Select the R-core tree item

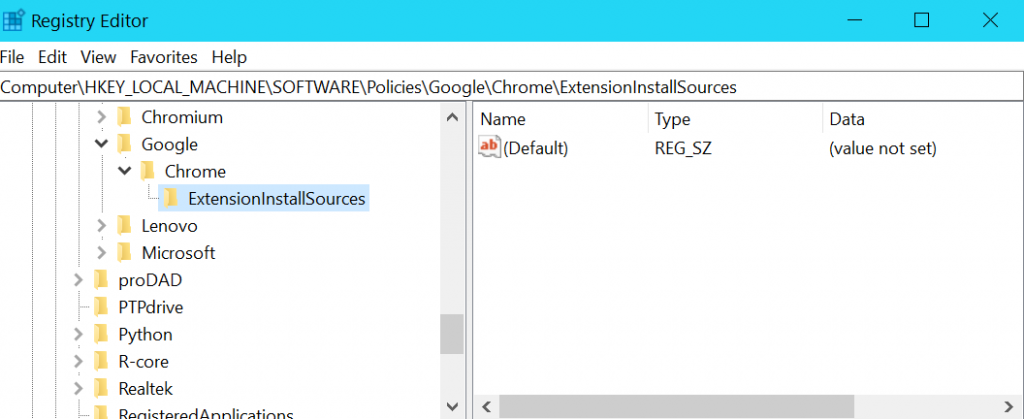[144, 362]
